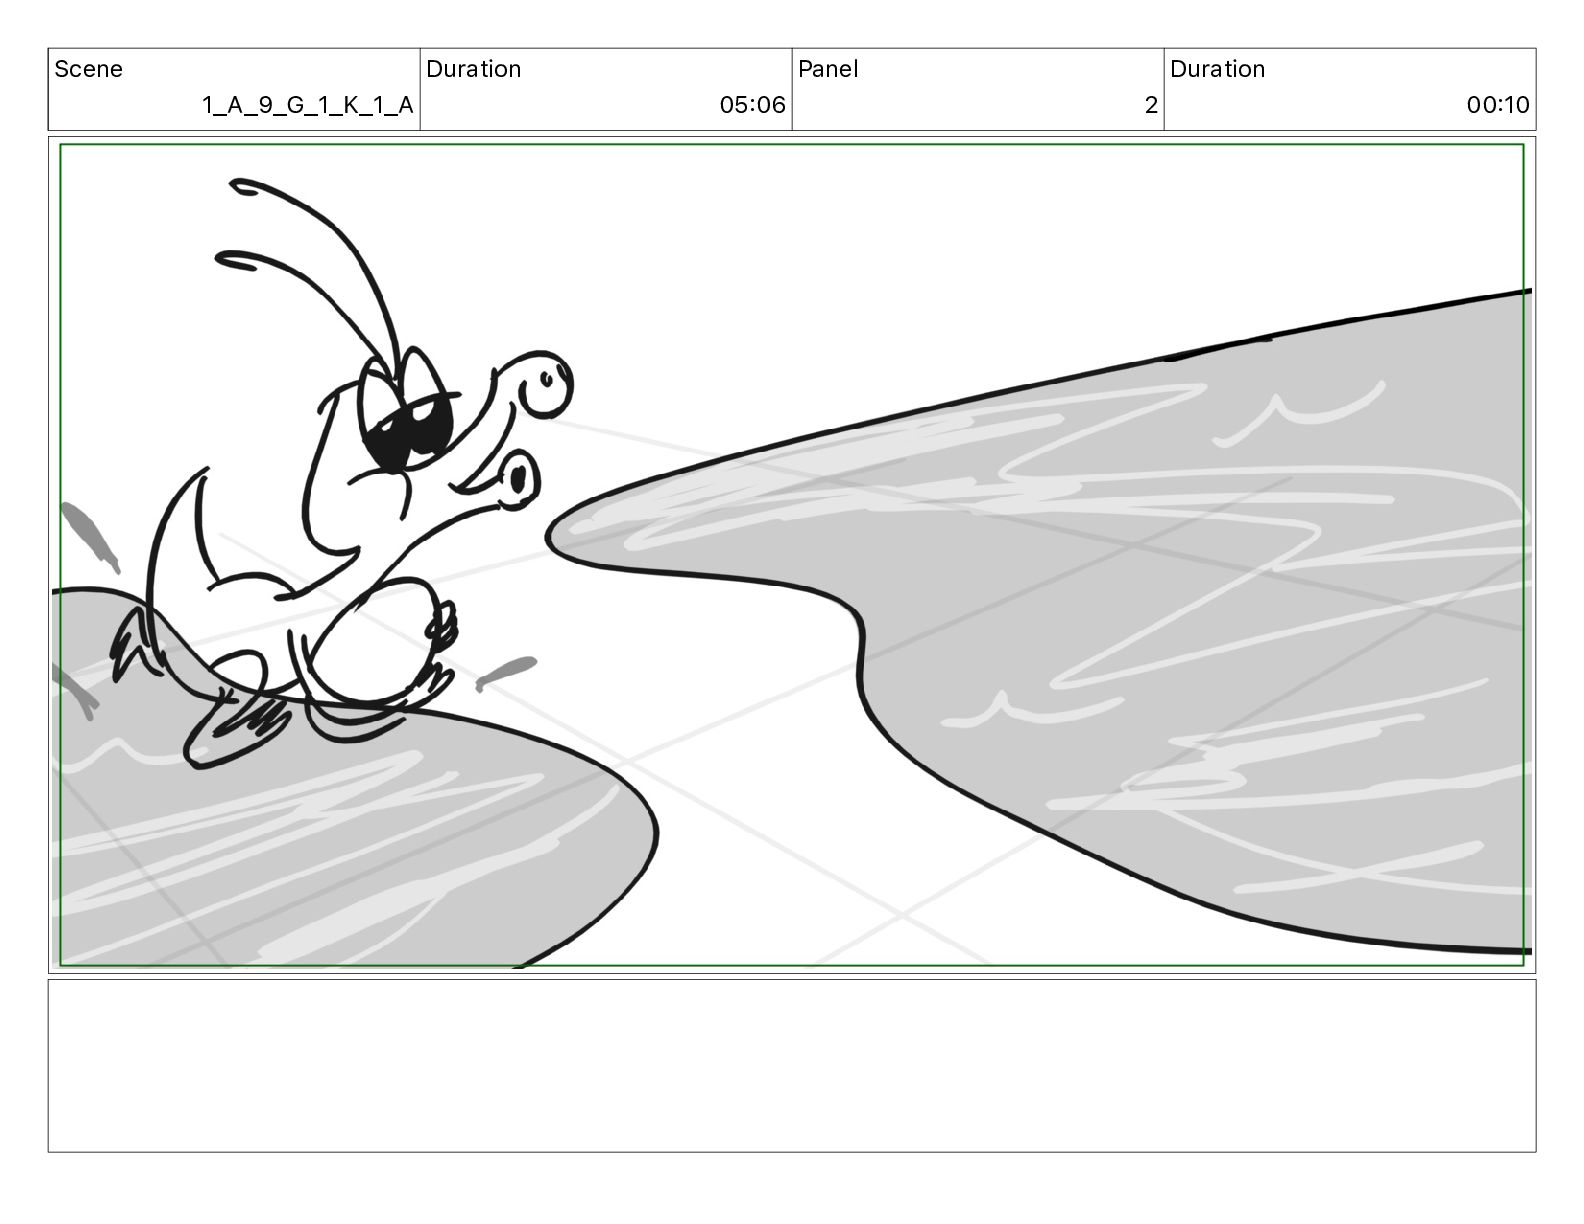The height and width of the screenshot is (1224, 1584).
Task: Select the scene duration value 05:06
Action: pyautogui.click(x=752, y=105)
